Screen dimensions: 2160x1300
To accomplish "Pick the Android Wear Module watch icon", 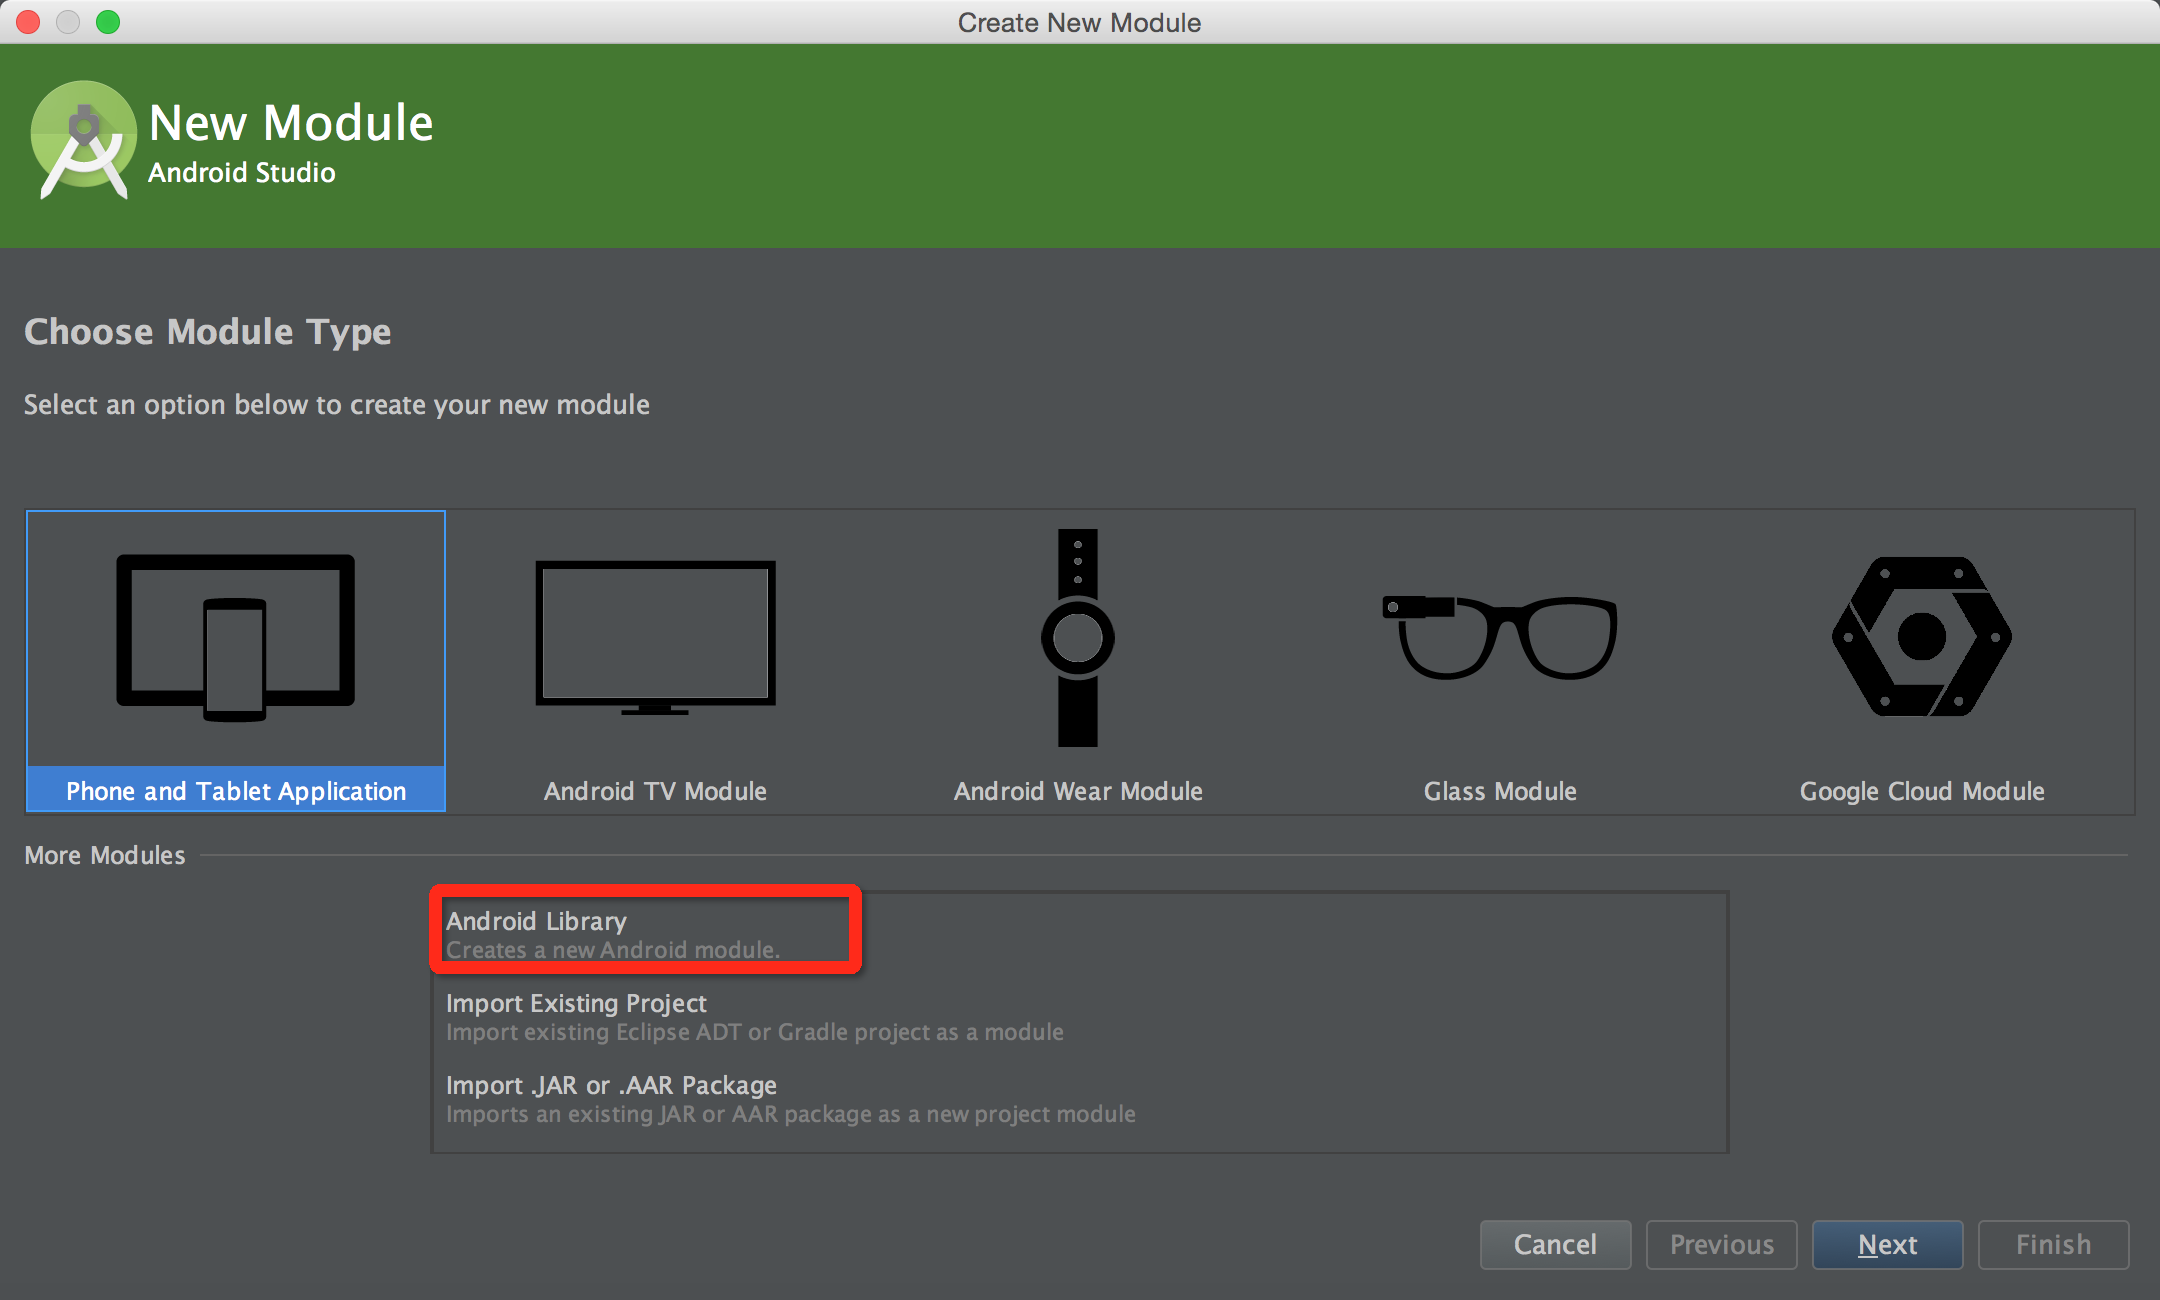I will click(1078, 638).
